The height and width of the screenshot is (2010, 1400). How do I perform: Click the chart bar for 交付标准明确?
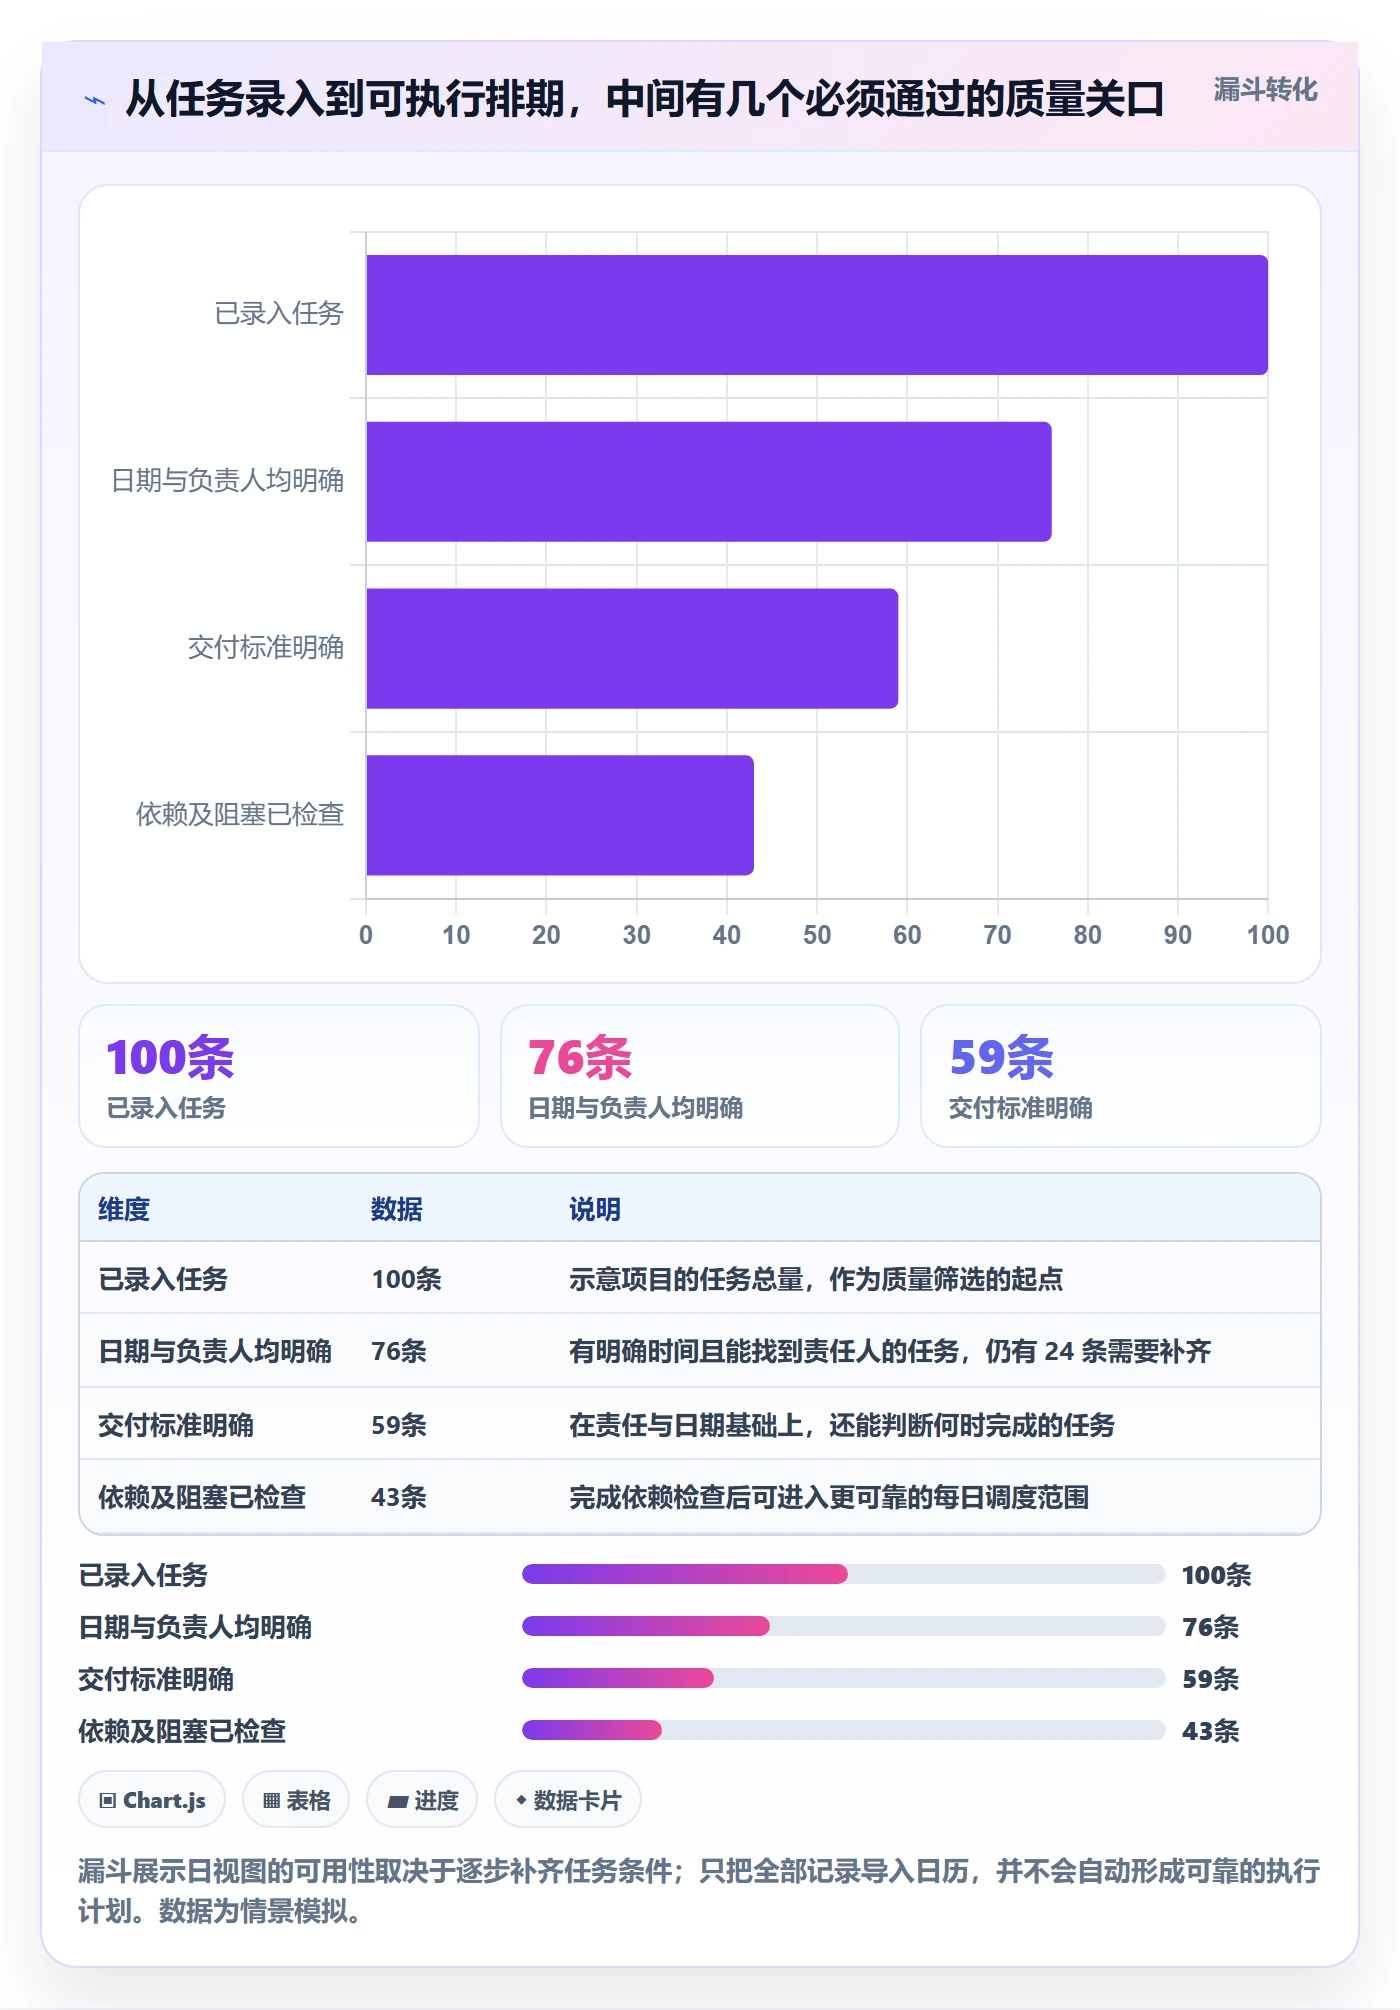[x=632, y=648]
